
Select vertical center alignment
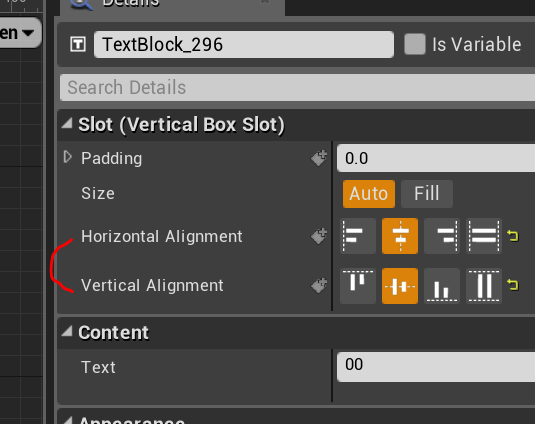[400, 286]
